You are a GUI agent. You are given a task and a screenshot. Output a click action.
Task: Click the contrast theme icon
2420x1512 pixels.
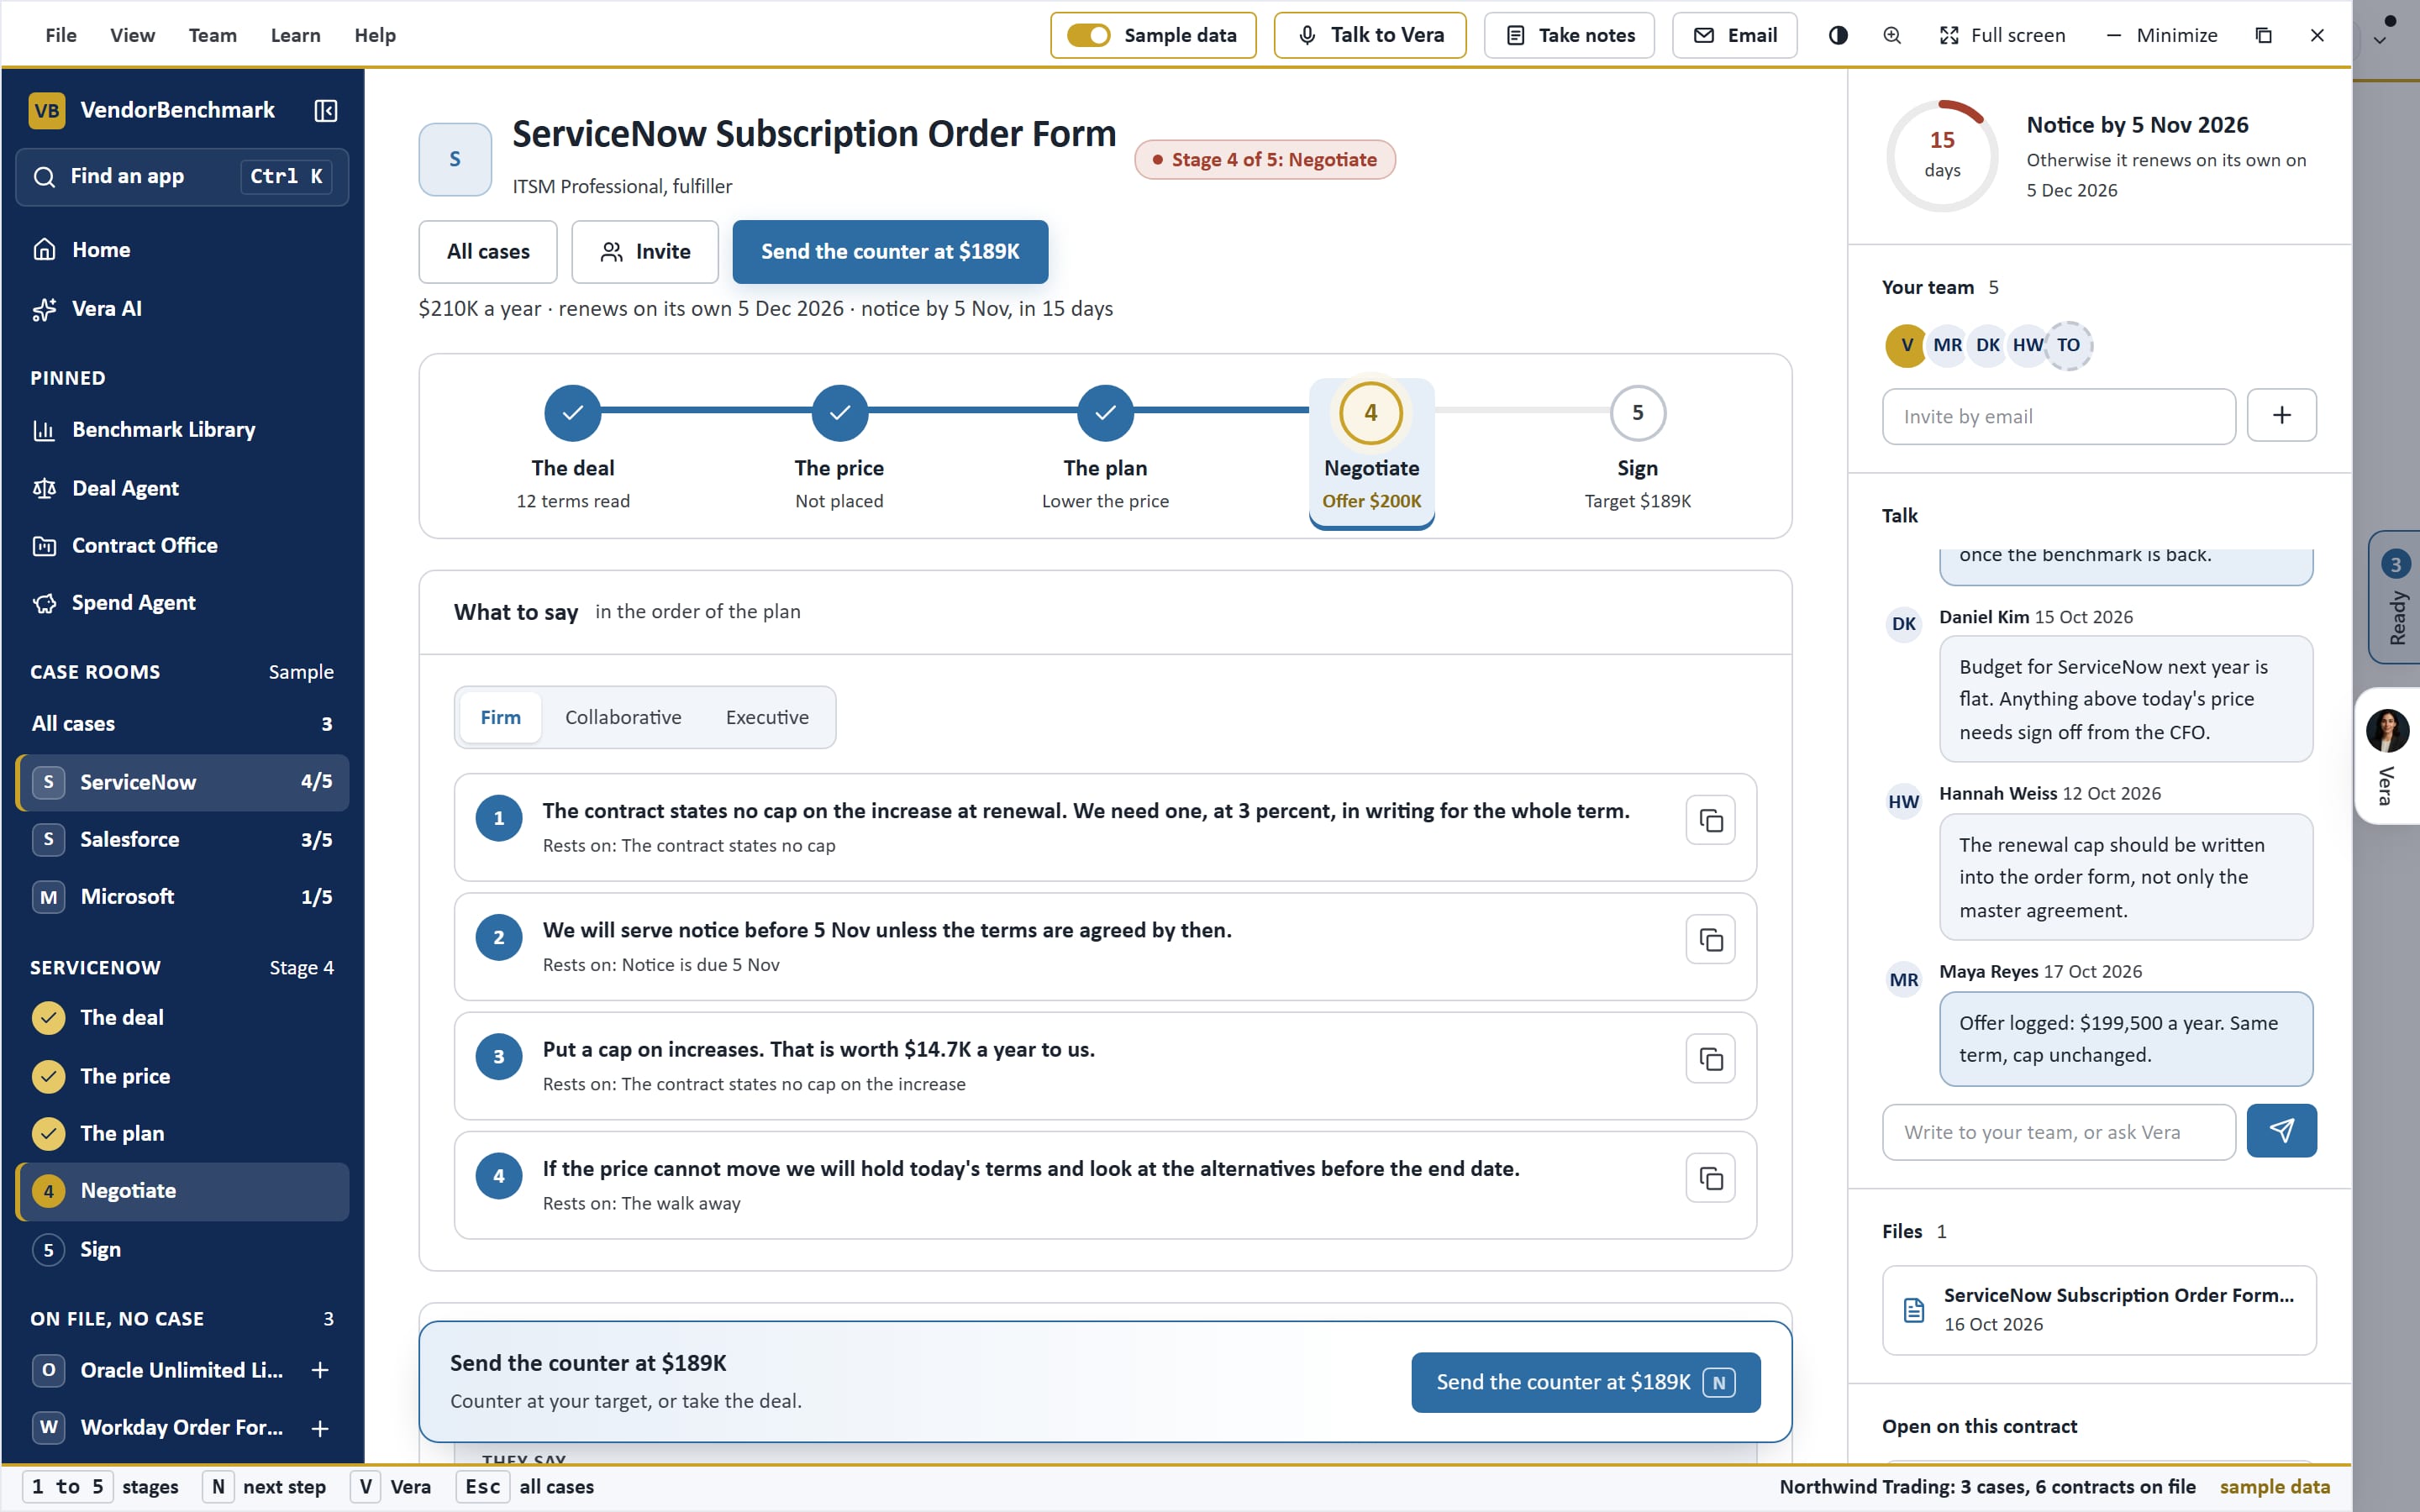[1838, 35]
